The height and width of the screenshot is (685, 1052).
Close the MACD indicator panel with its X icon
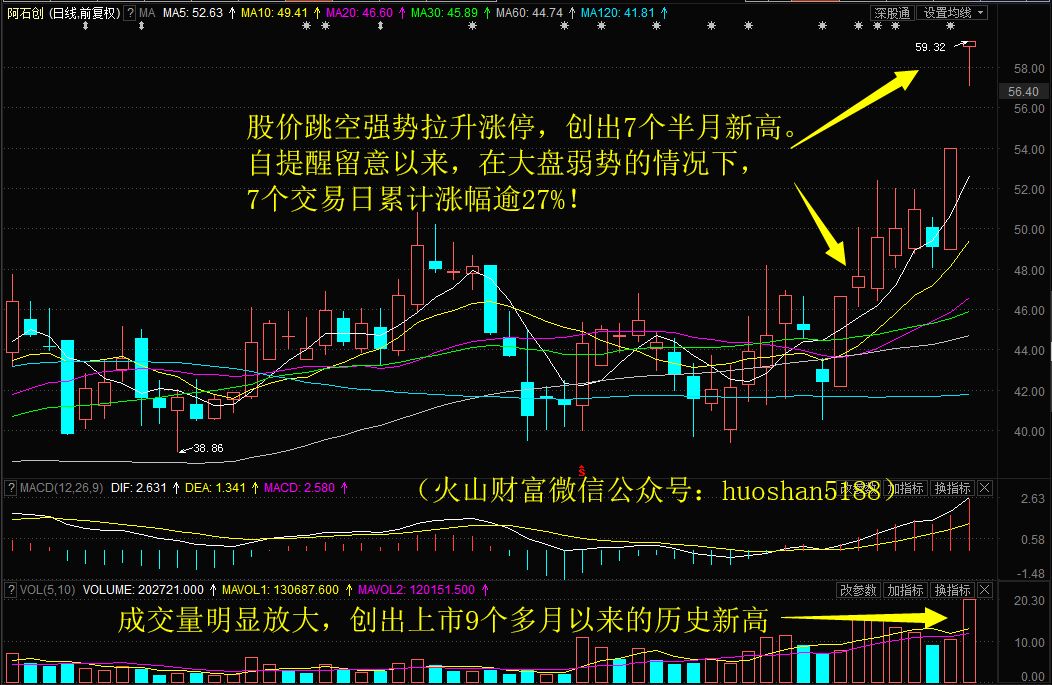pos(984,487)
